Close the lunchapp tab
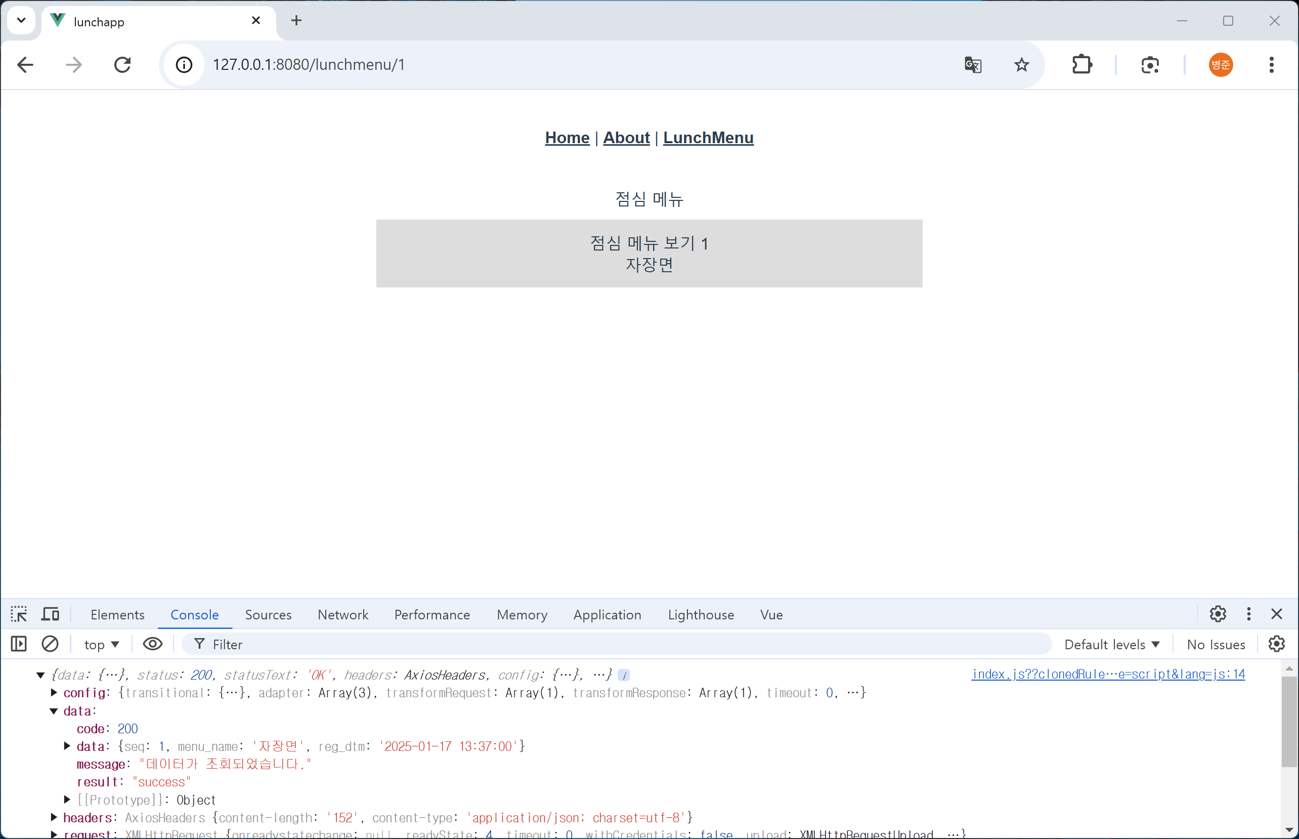1299x839 pixels. (256, 20)
